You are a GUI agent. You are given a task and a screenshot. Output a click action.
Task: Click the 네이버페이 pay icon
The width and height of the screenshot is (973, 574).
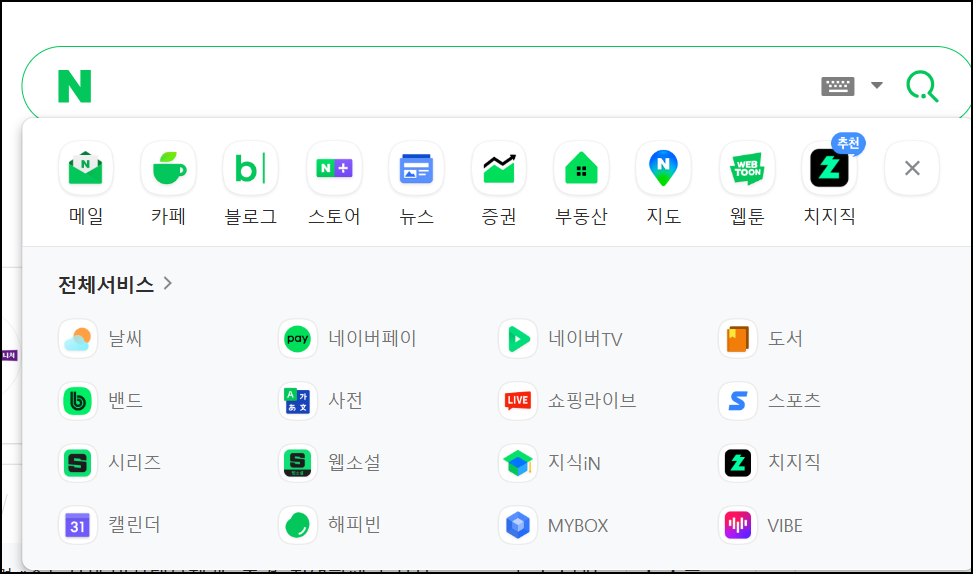[297, 338]
